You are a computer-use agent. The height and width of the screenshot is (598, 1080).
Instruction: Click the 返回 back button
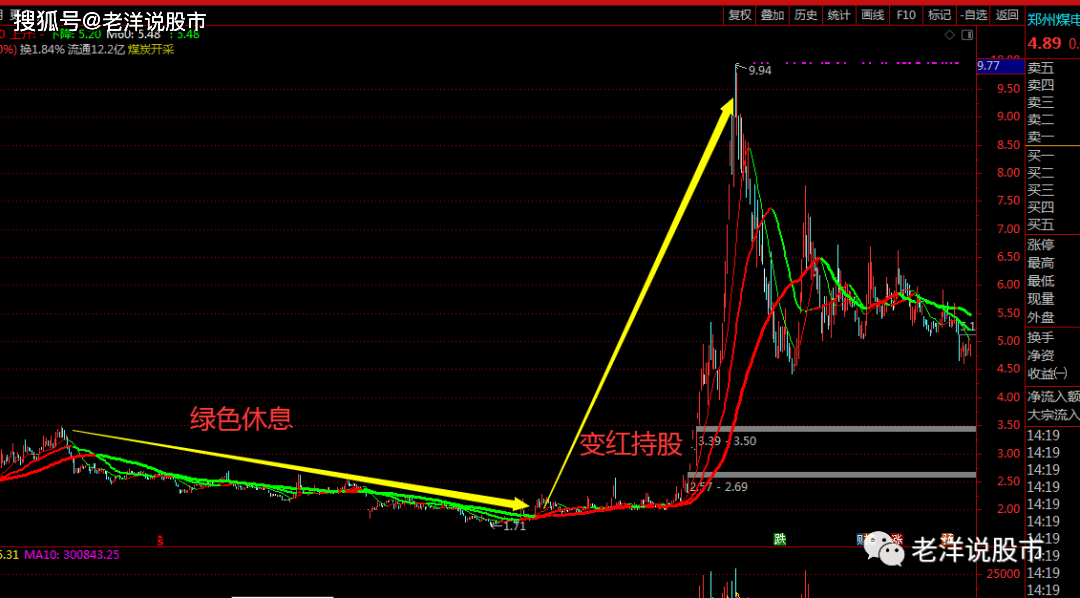point(1006,14)
